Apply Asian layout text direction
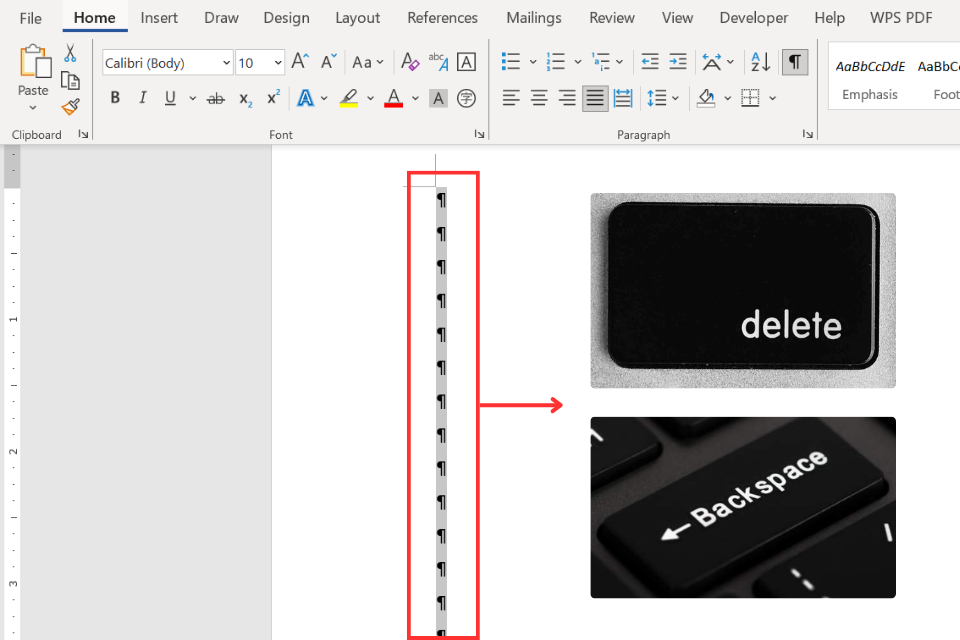This screenshot has width=960, height=640. click(x=712, y=62)
